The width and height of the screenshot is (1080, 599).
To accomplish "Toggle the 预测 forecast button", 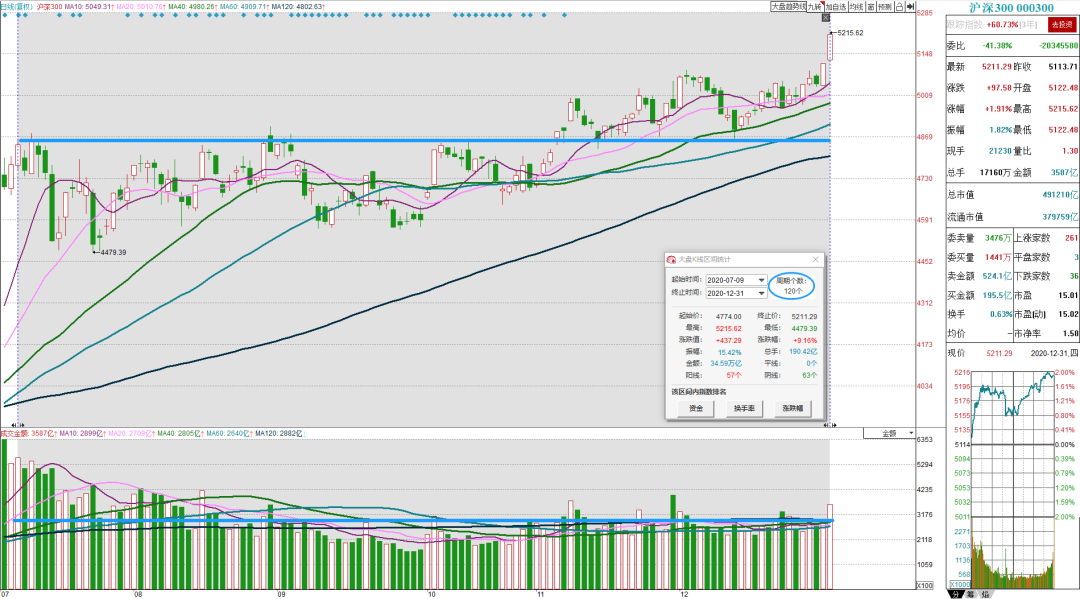I will click(885, 7).
